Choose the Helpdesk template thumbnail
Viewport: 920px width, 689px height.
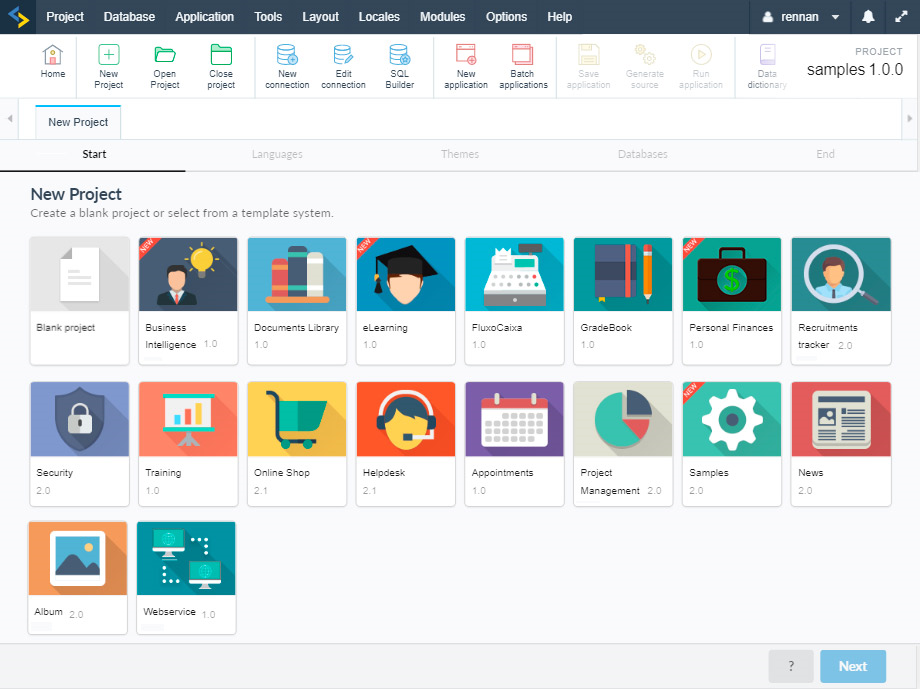pyautogui.click(x=406, y=419)
